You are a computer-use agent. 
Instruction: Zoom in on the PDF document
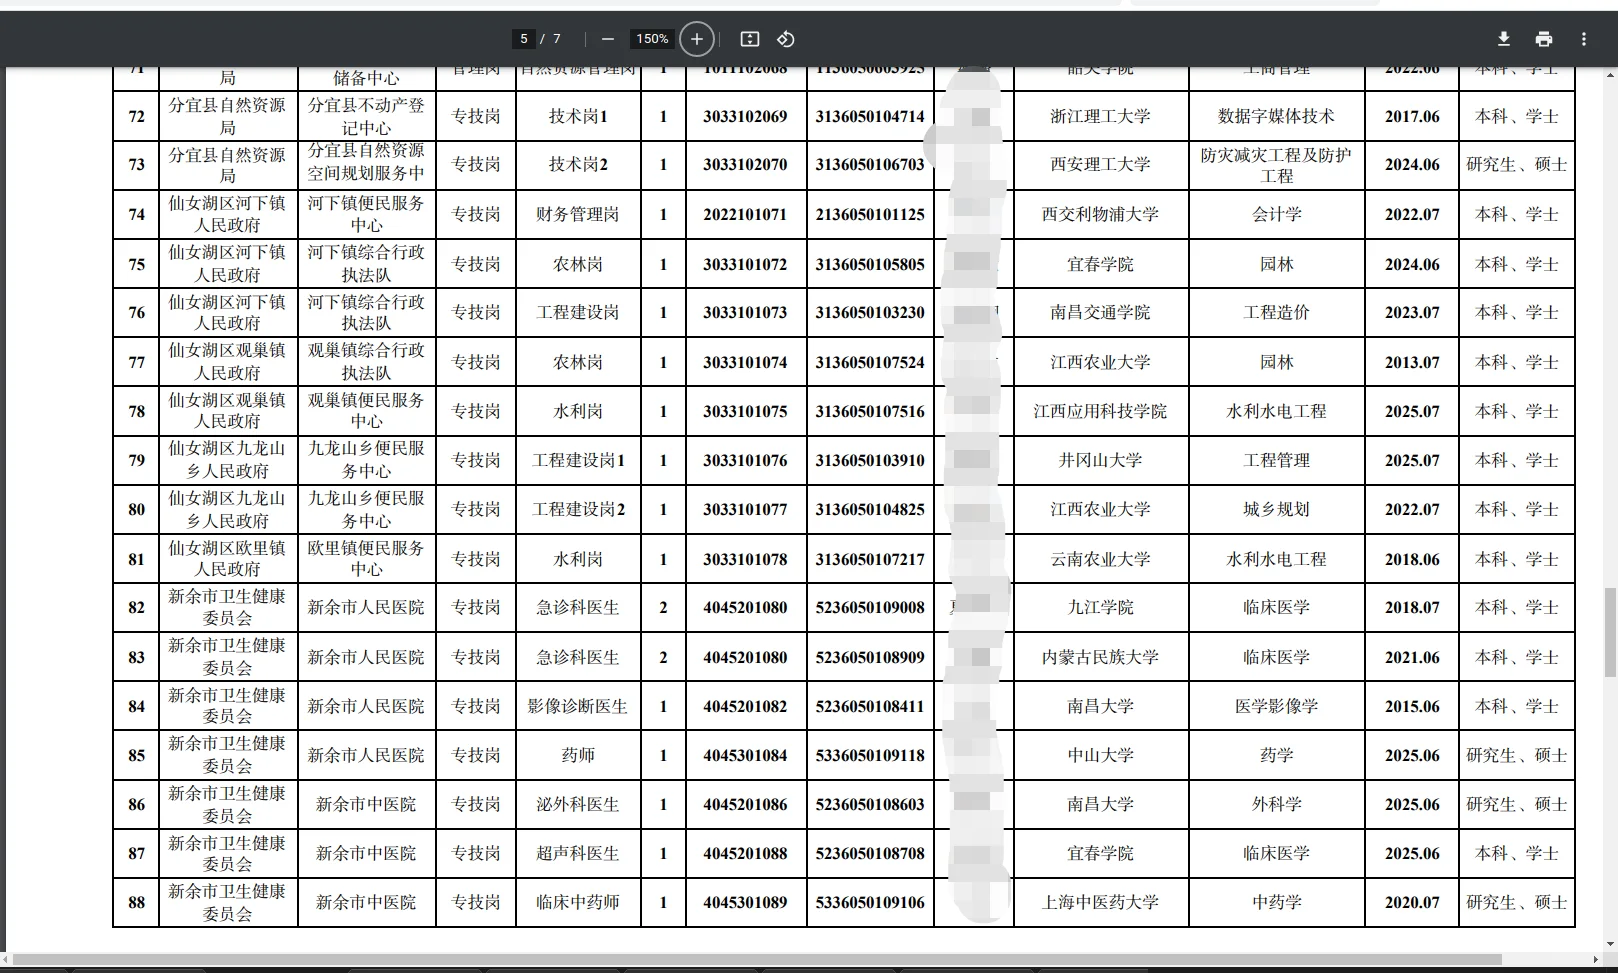(696, 38)
